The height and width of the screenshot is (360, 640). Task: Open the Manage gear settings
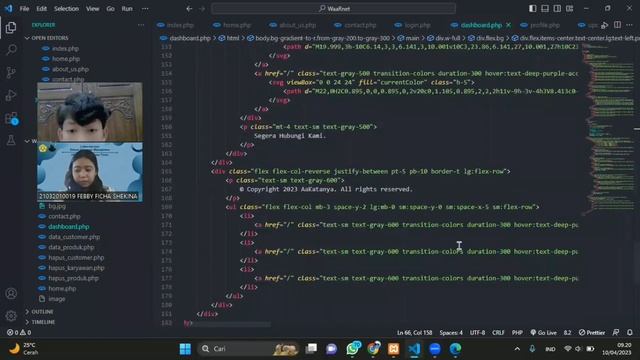[11, 316]
